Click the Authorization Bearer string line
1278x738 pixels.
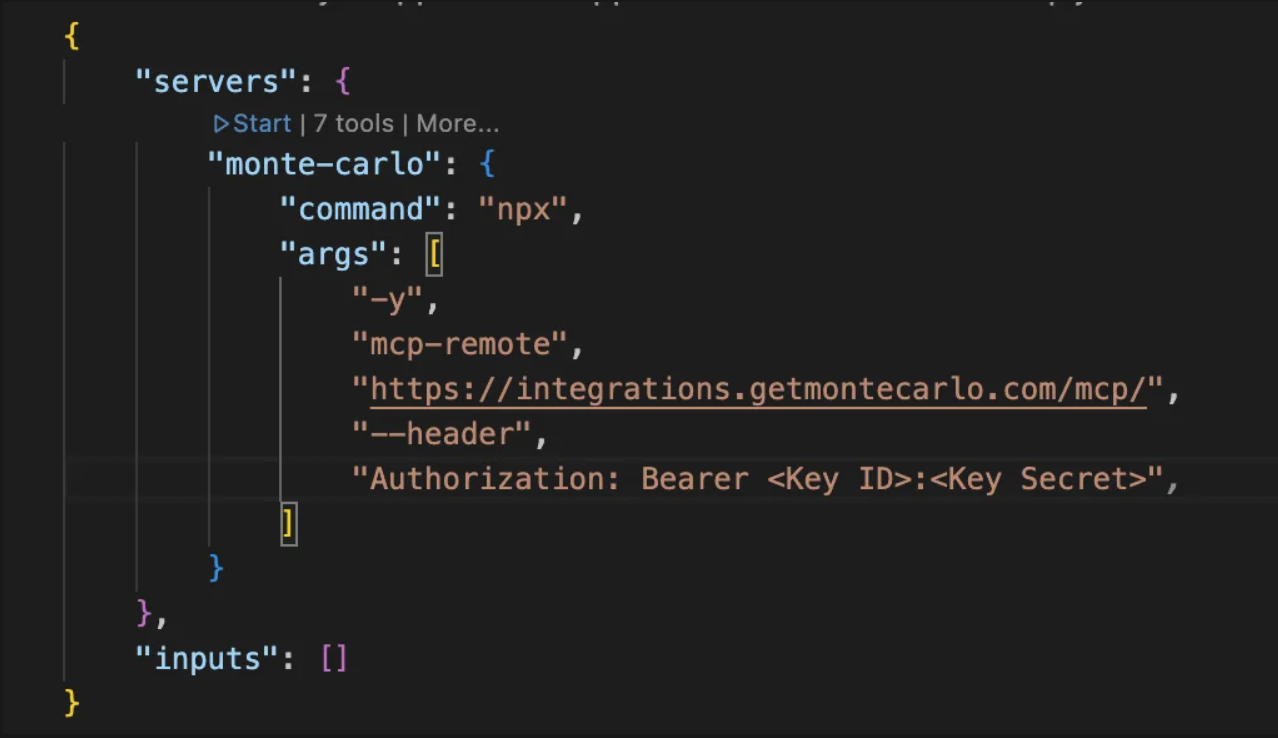[x=758, y=479]
